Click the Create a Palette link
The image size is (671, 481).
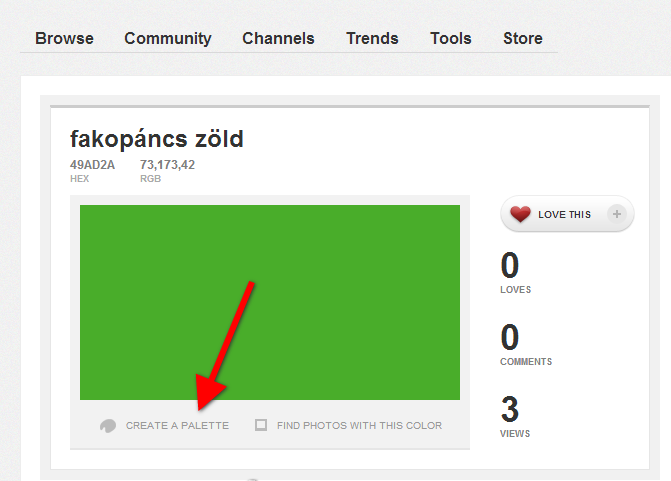177,426
